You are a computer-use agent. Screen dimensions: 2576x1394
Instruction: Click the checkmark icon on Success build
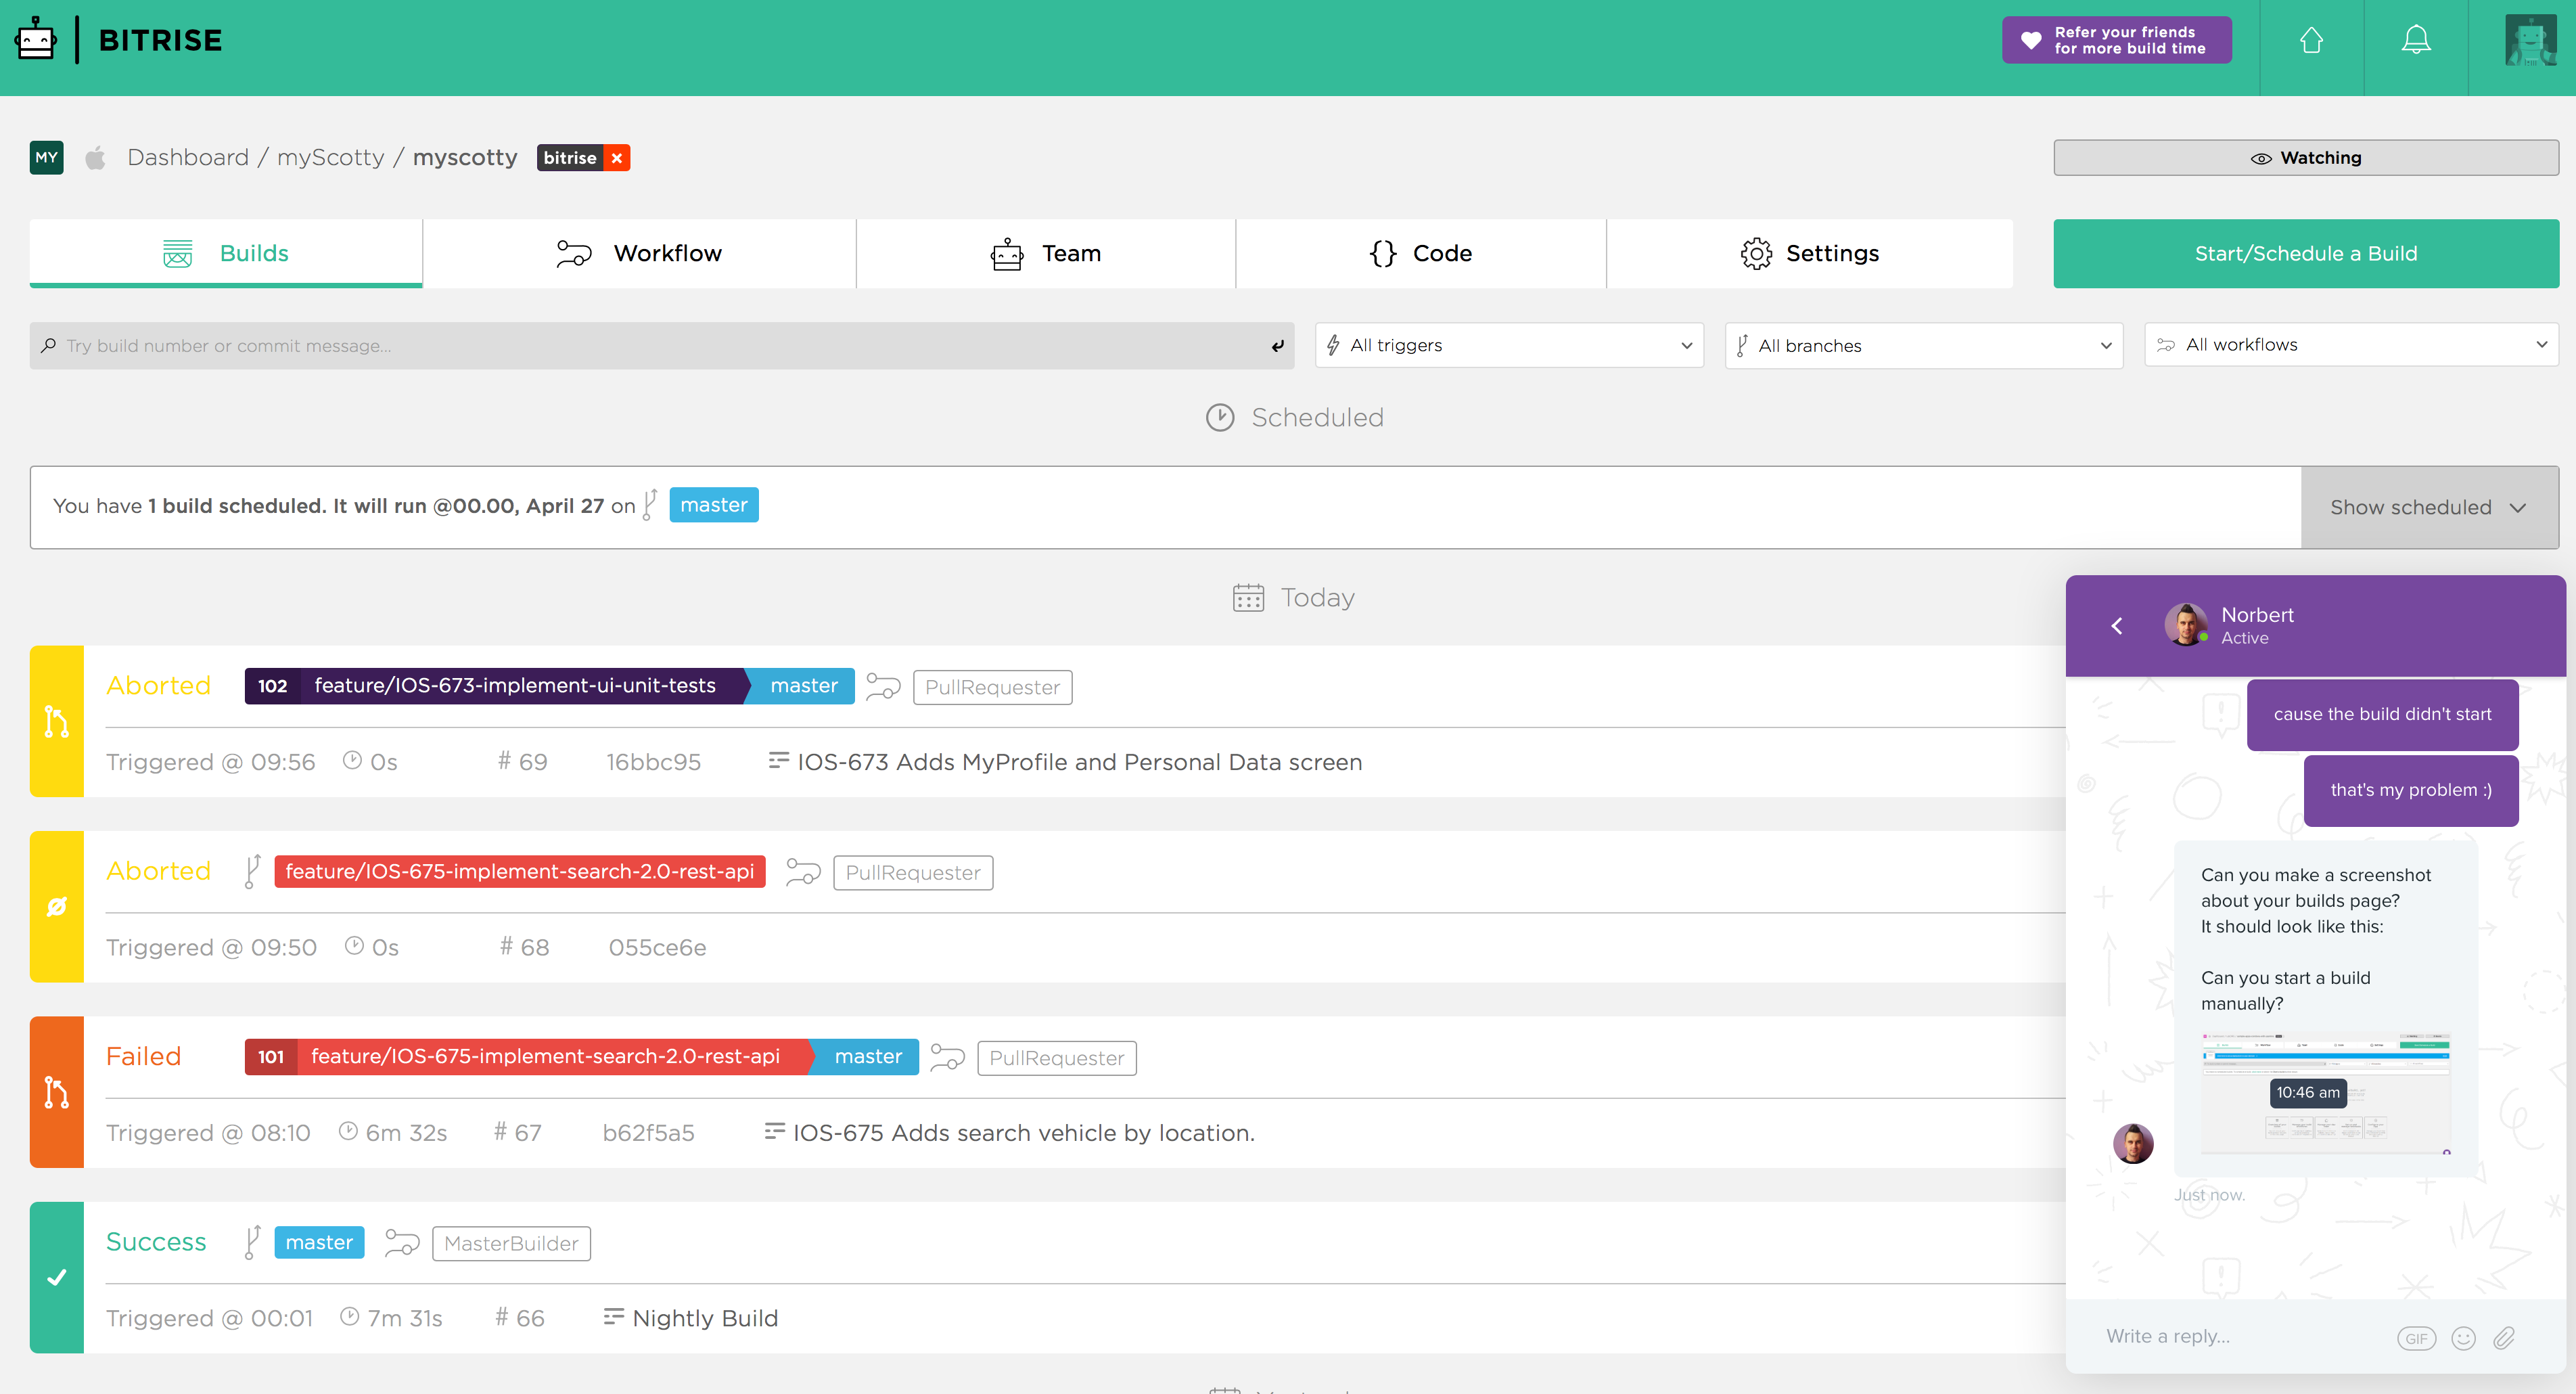pos(57,1277)
